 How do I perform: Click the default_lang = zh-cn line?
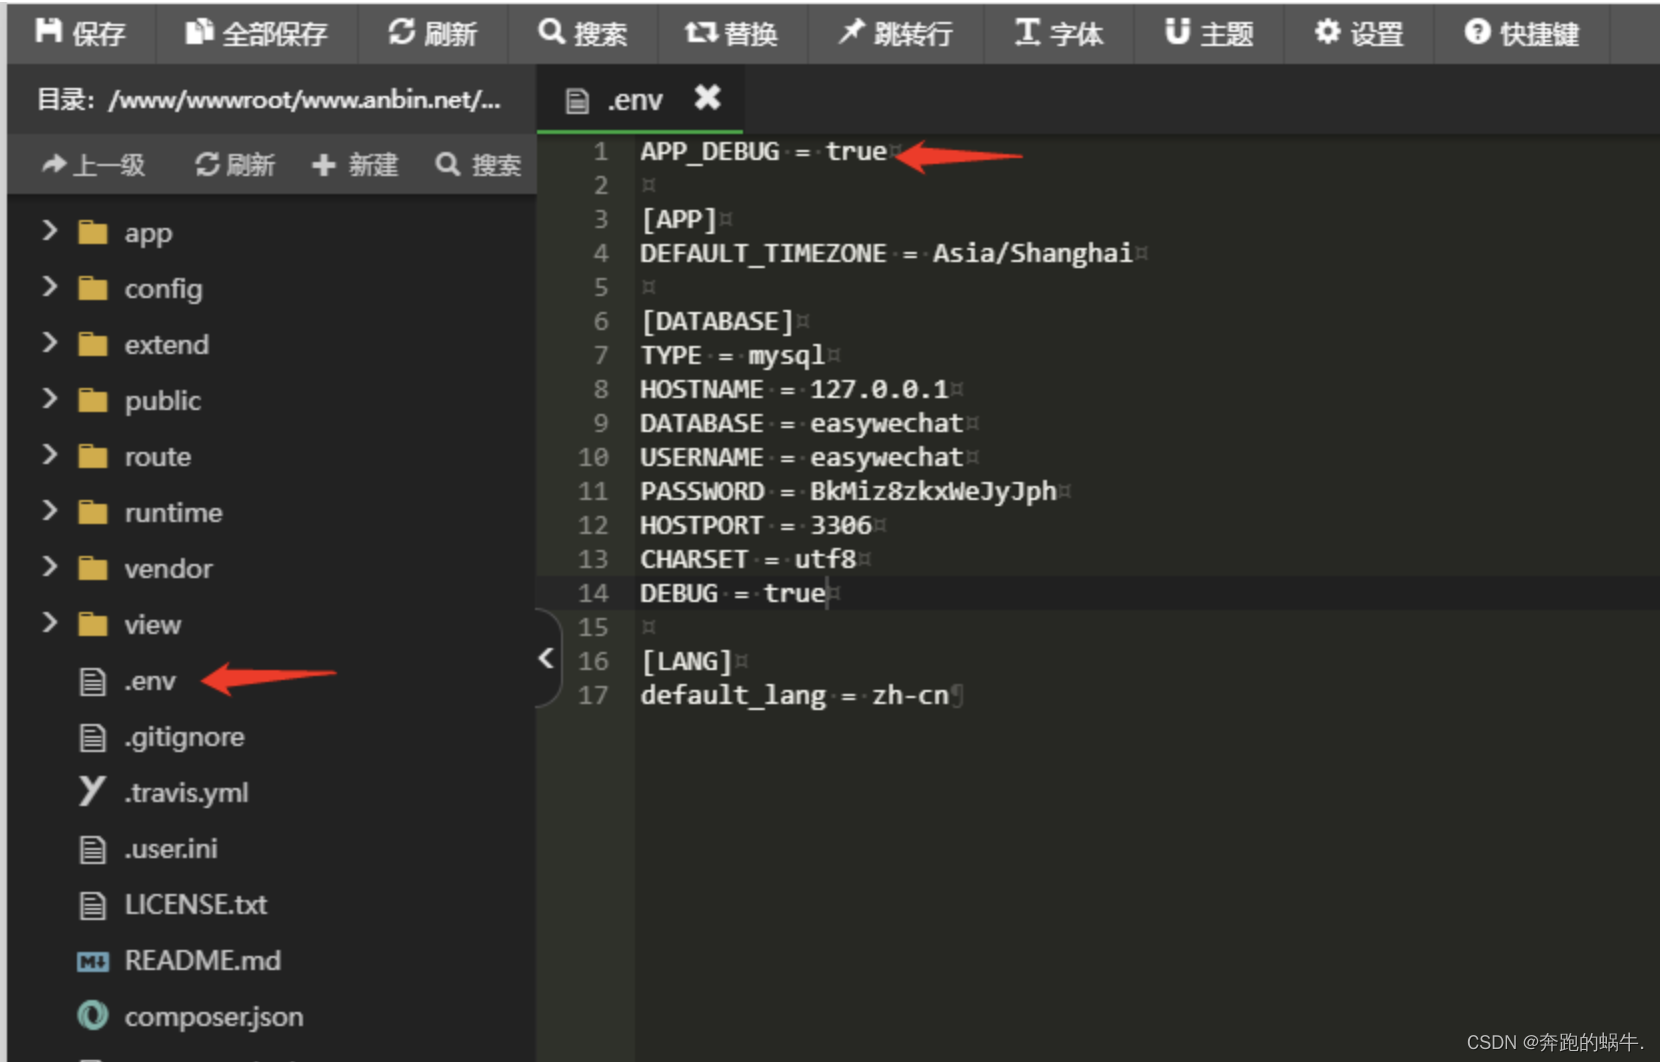[x=795, y=695]
